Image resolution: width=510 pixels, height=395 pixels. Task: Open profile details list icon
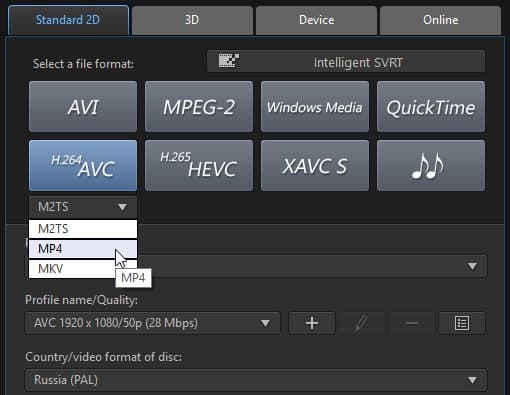[x=462, y=323]
